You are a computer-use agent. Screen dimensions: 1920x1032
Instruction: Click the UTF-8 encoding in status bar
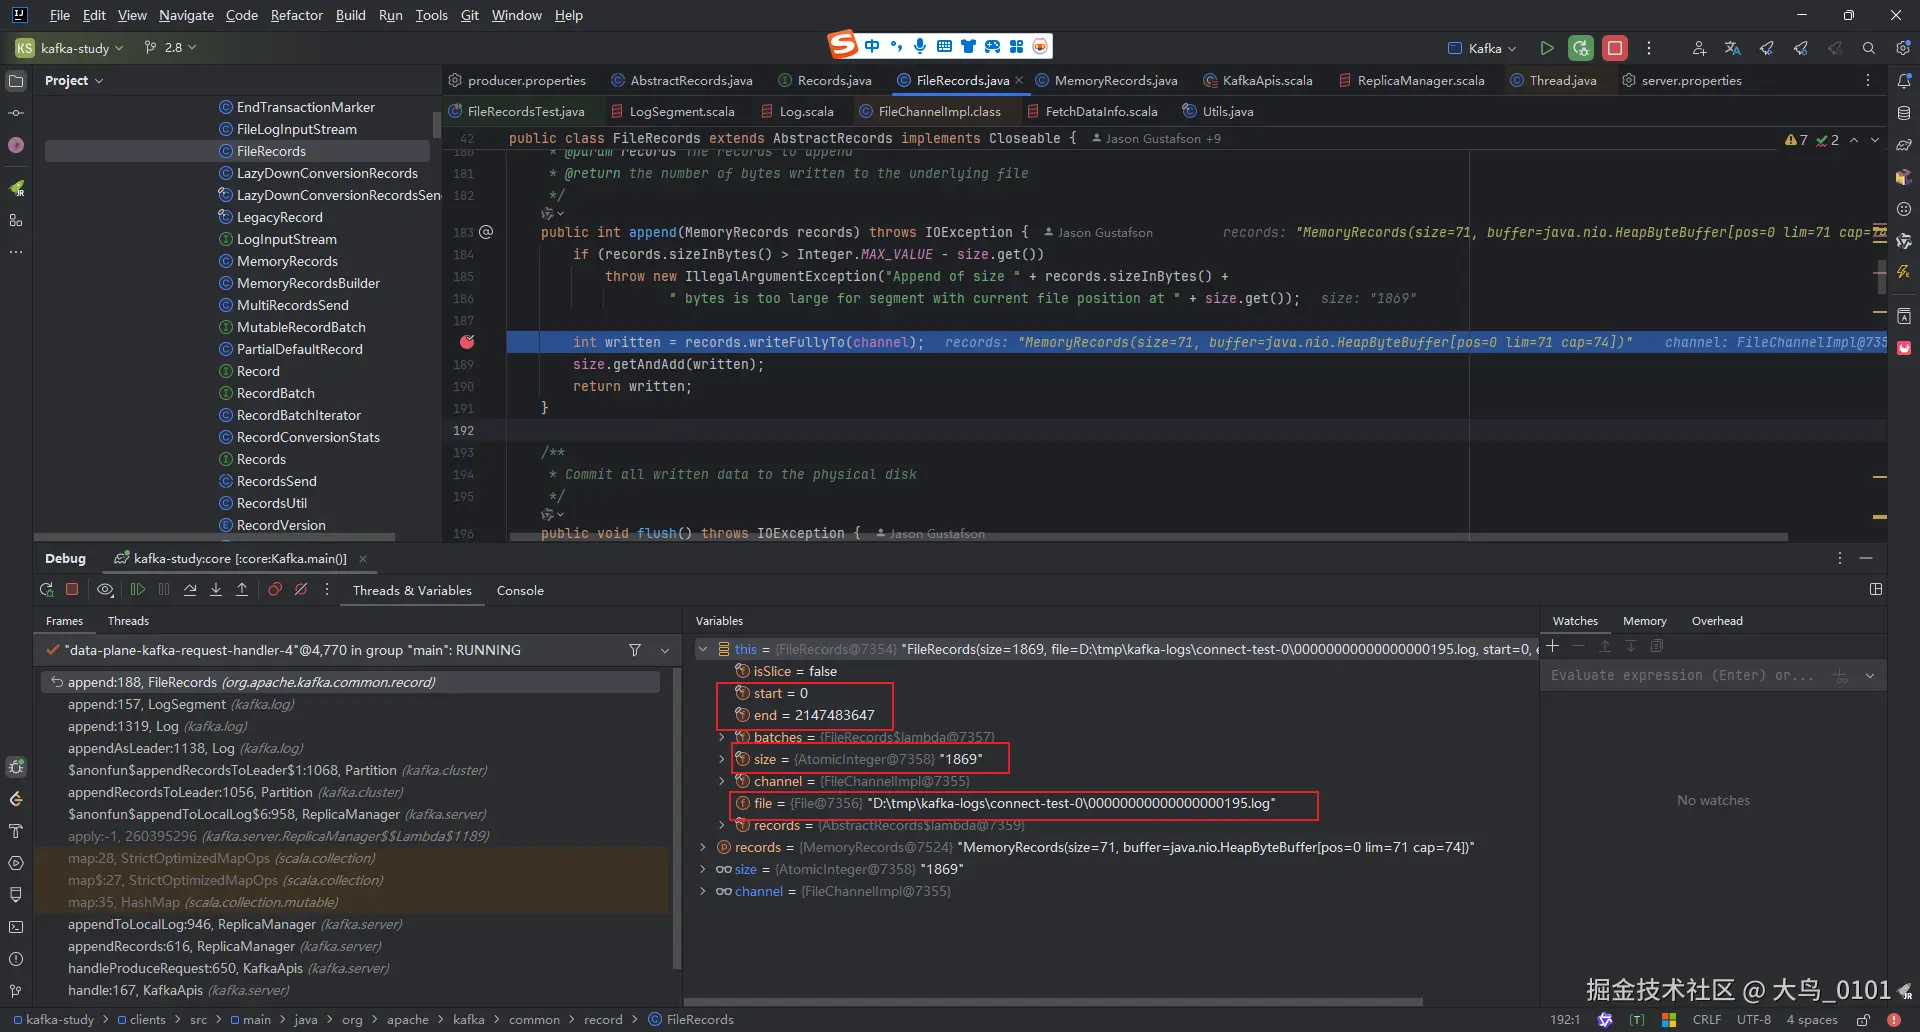click(1753, 1020)
